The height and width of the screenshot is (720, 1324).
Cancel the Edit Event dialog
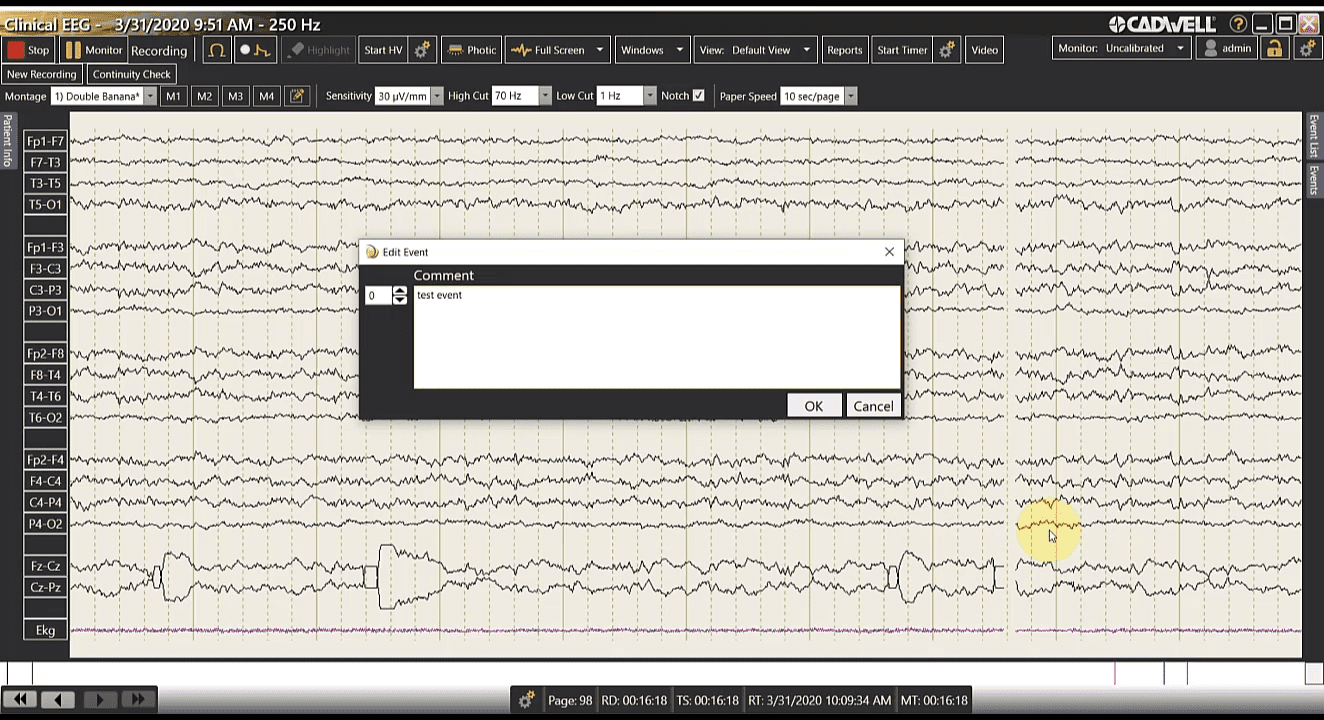pos(872,406)
